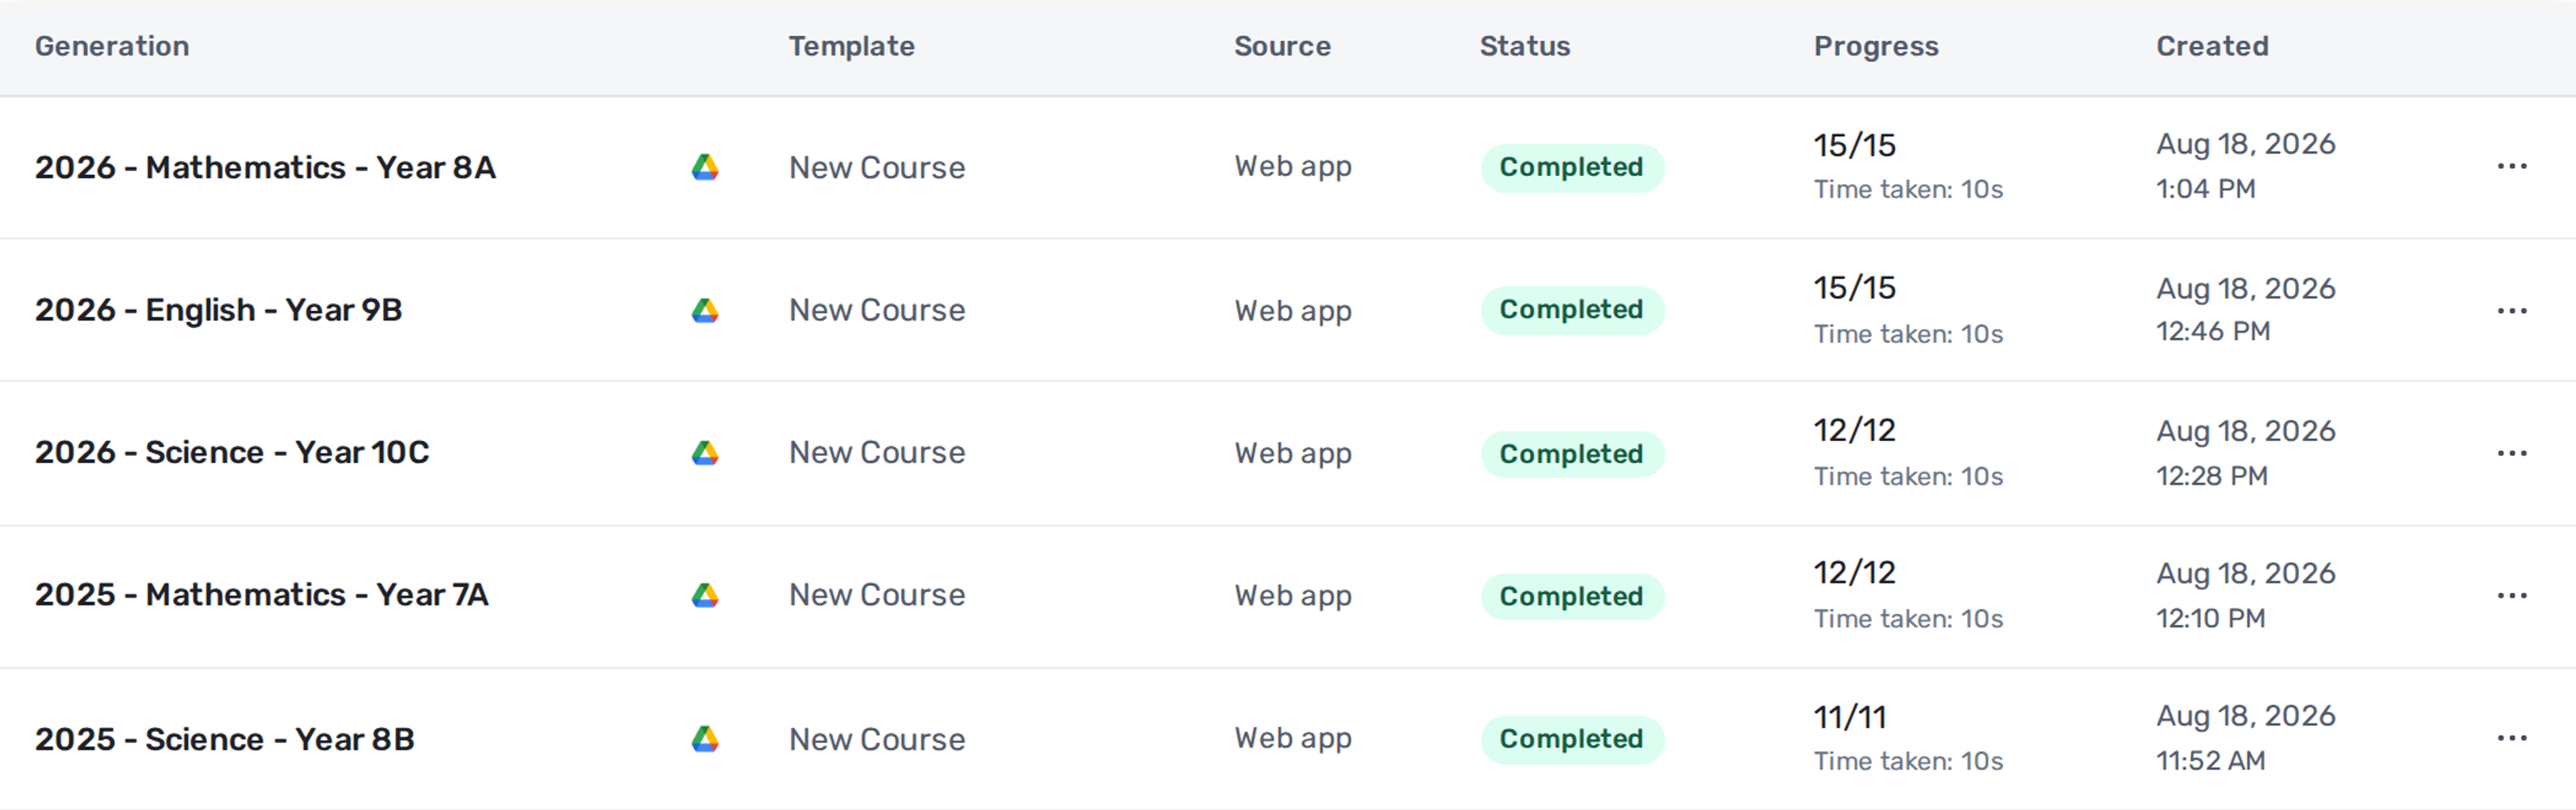The image size is (2576, 810).
Task: Click 15/15 progress for English Year 9B
Action: pyautogui.click(x=1855, y=288)
